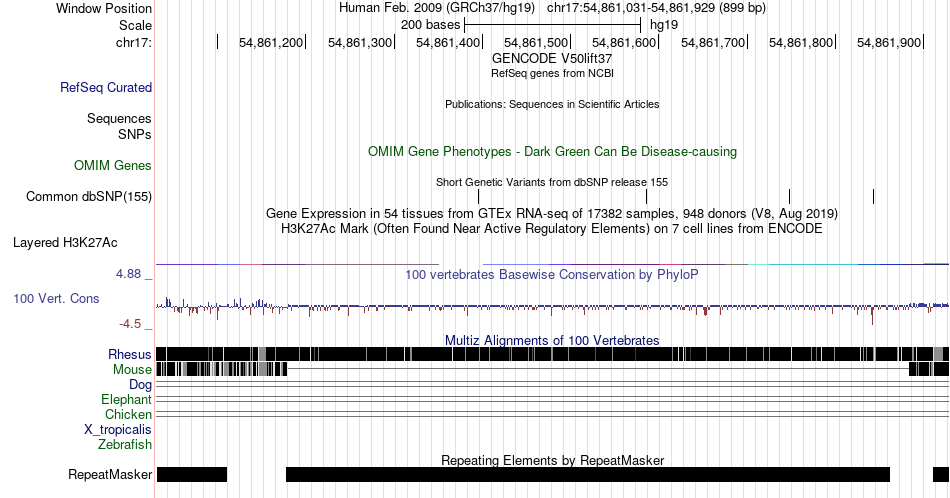Click the RefSeq genes from NCBI title
This screenshot has height=498, width=950.
552,73
